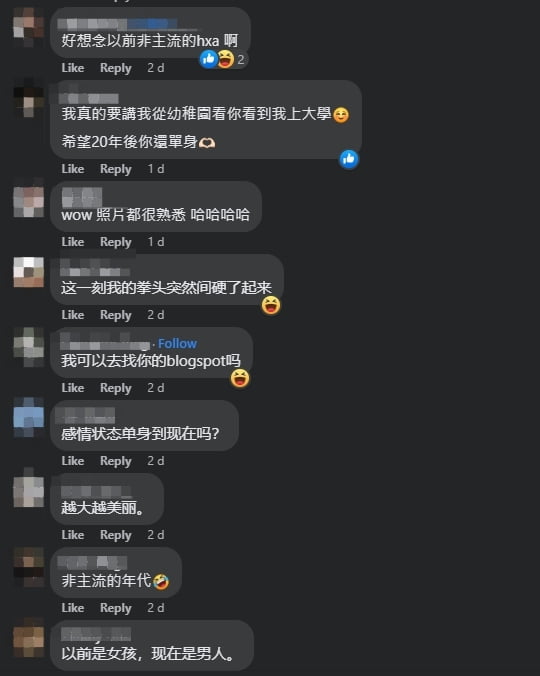Follow the author of the blogspot comment
Screen dimensions: 540x676
tap(177, 343)
